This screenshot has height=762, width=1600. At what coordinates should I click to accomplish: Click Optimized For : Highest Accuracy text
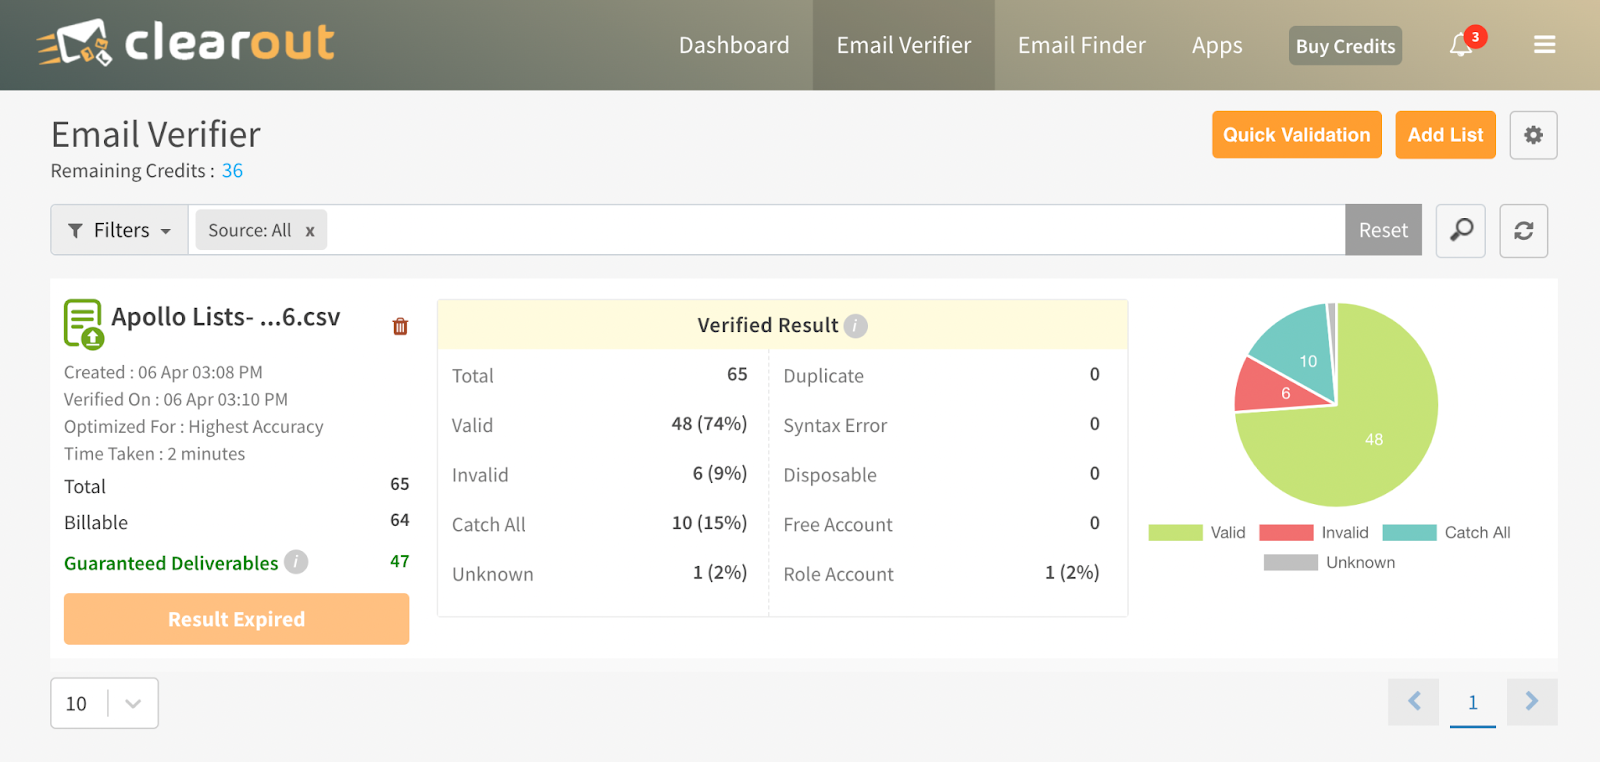click(194, 427)
